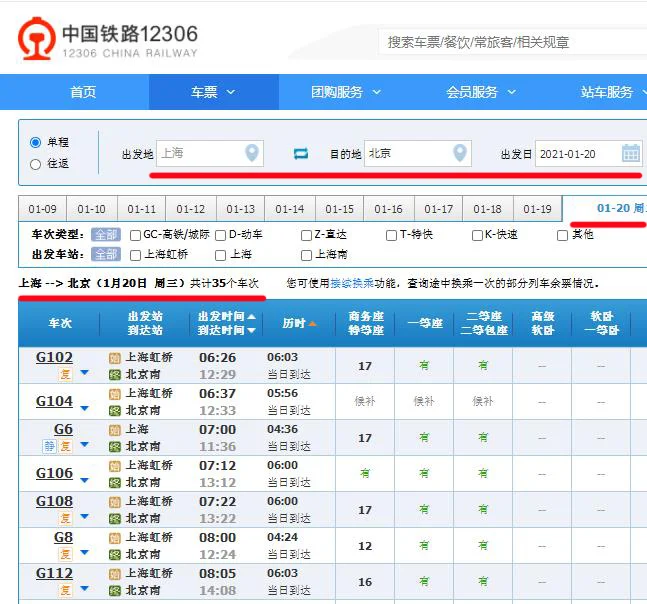
Task: Open location picker in departure field
Action: (252, 153)
